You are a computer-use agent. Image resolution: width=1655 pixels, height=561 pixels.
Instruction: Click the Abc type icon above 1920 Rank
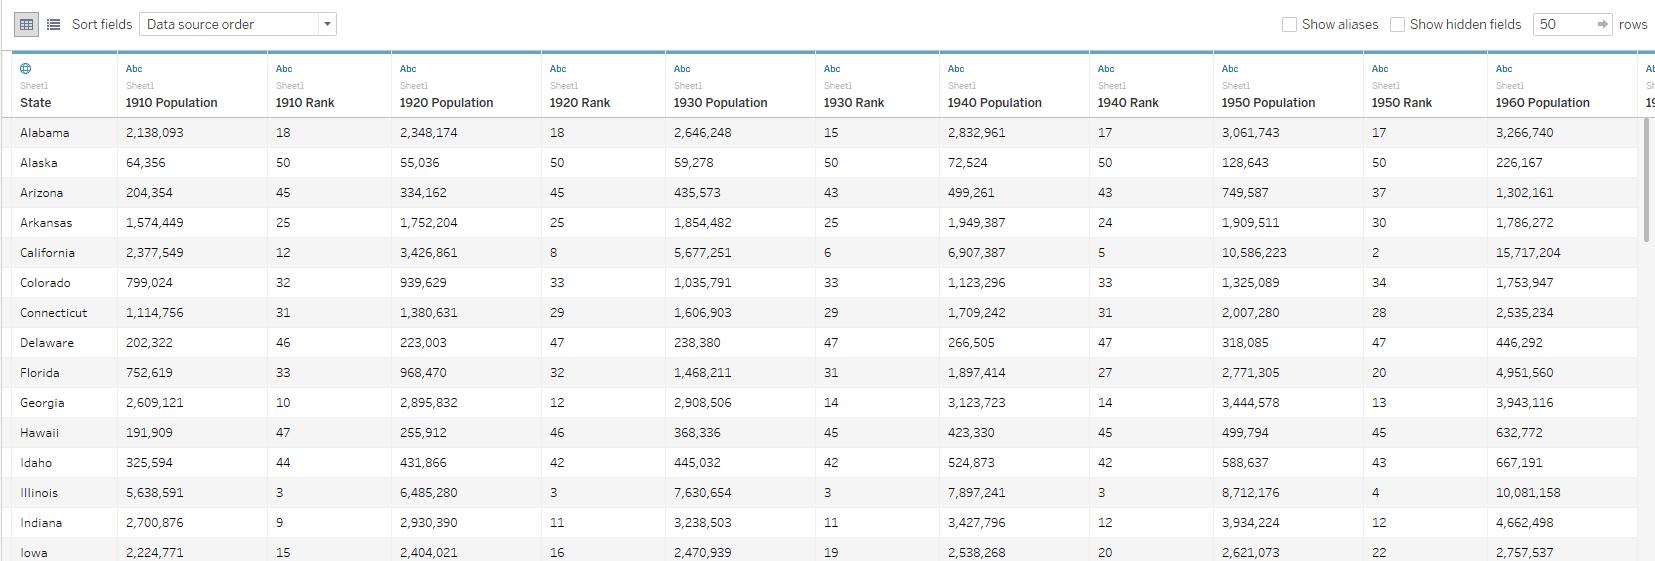[x=558, y=69]
